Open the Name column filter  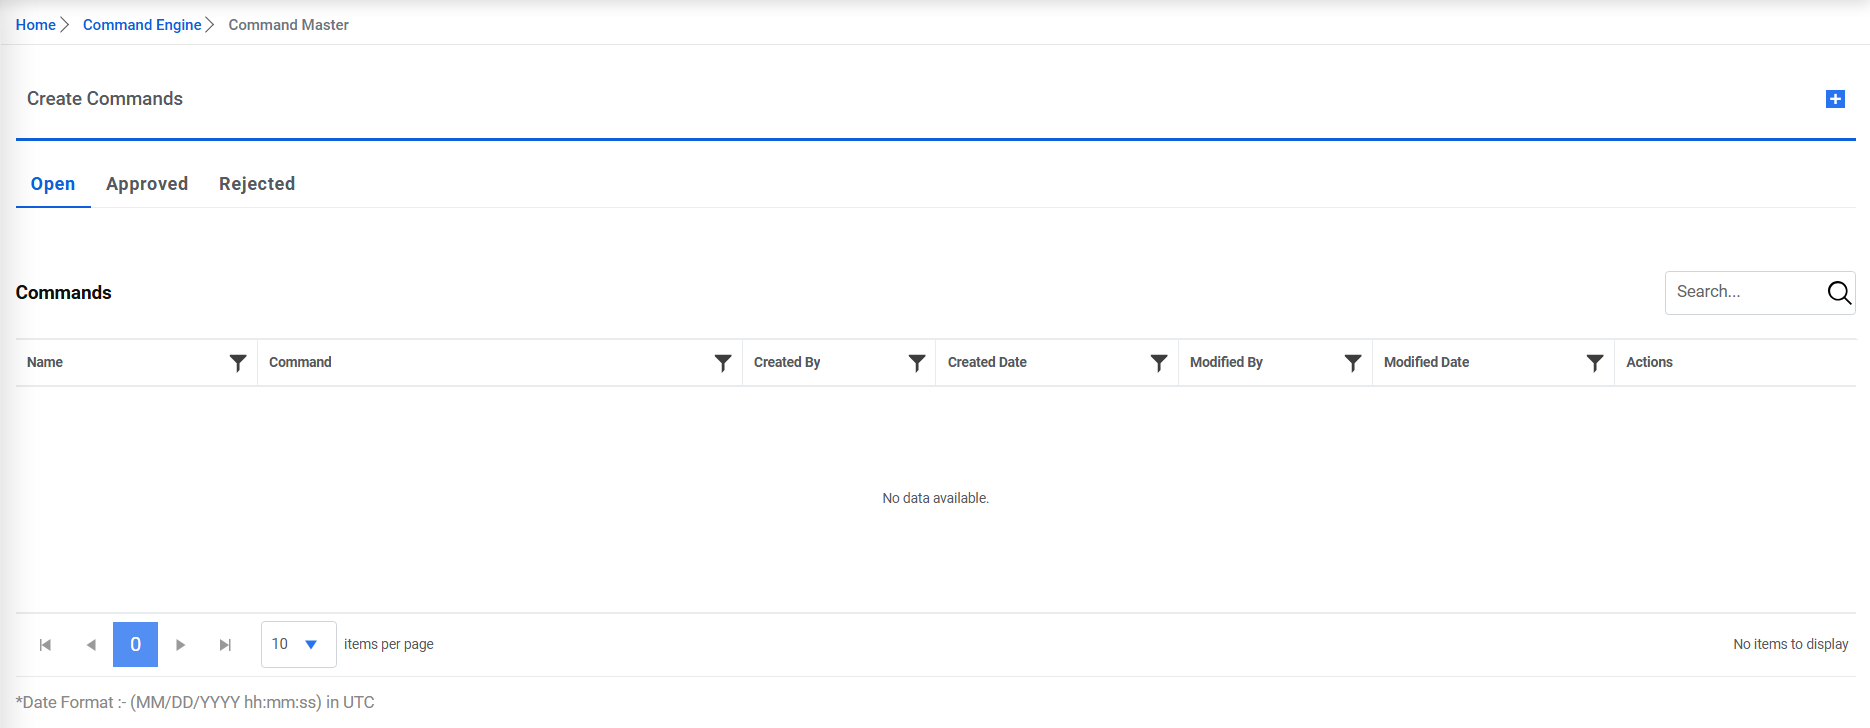(x=238, y=363)
